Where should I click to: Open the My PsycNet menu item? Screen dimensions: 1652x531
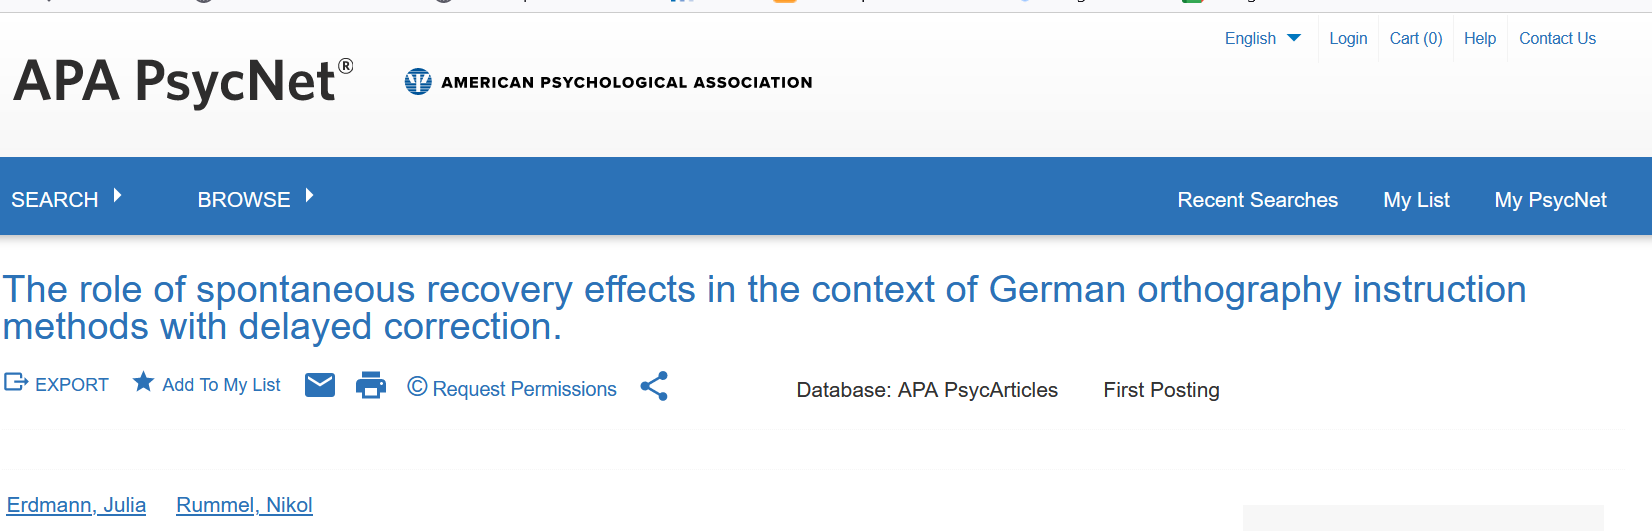pyautogui.click(x=1550, y=200)
